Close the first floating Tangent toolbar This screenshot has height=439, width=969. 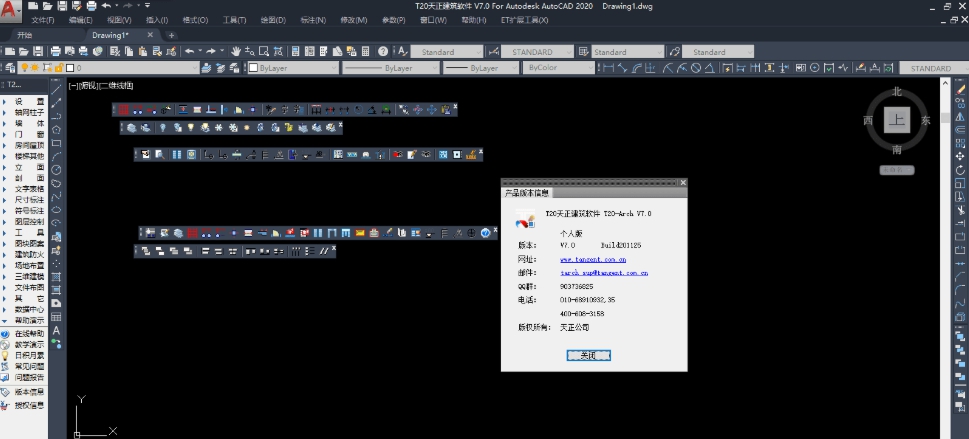click(455, 106)
